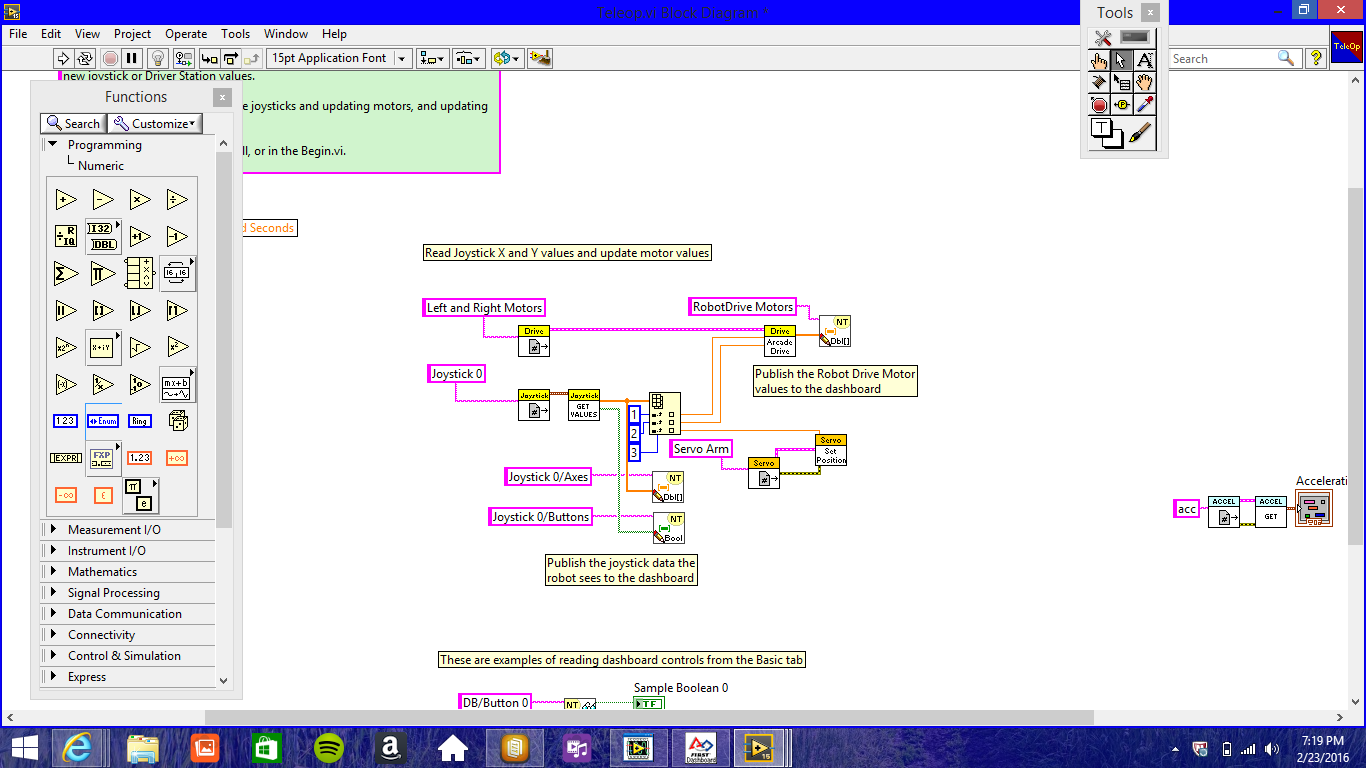The width and height of the screenshot is (1366, 768).
Task: Click the Step Over button
Action: tap(231, 58)
